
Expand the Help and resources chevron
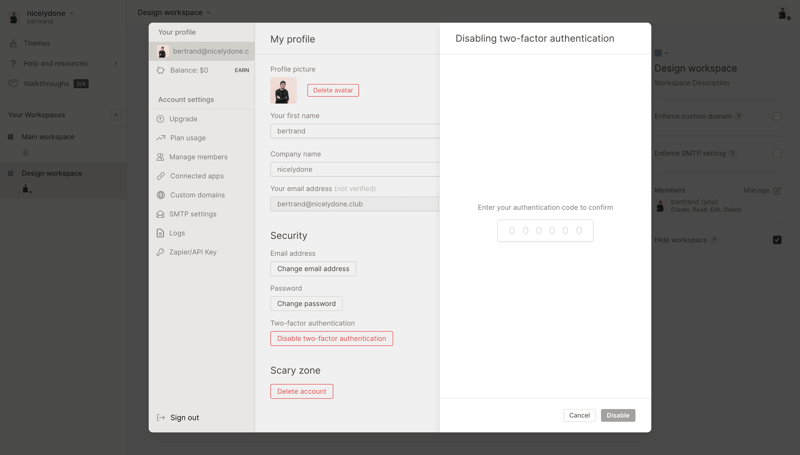tap(116, 63)
